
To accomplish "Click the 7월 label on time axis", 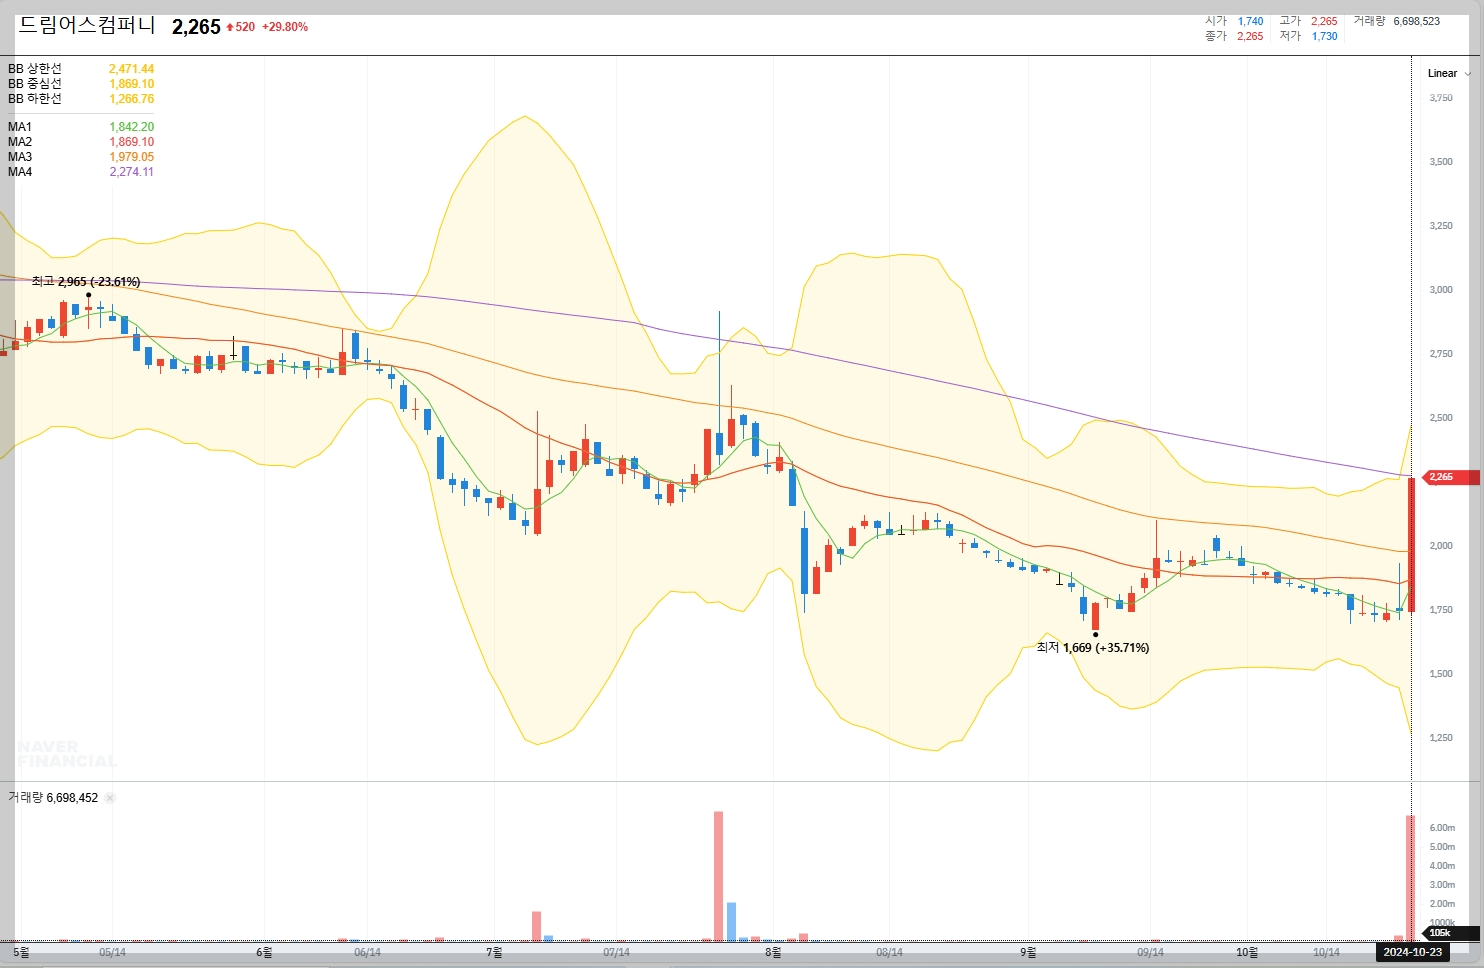I will coord(494,952).
